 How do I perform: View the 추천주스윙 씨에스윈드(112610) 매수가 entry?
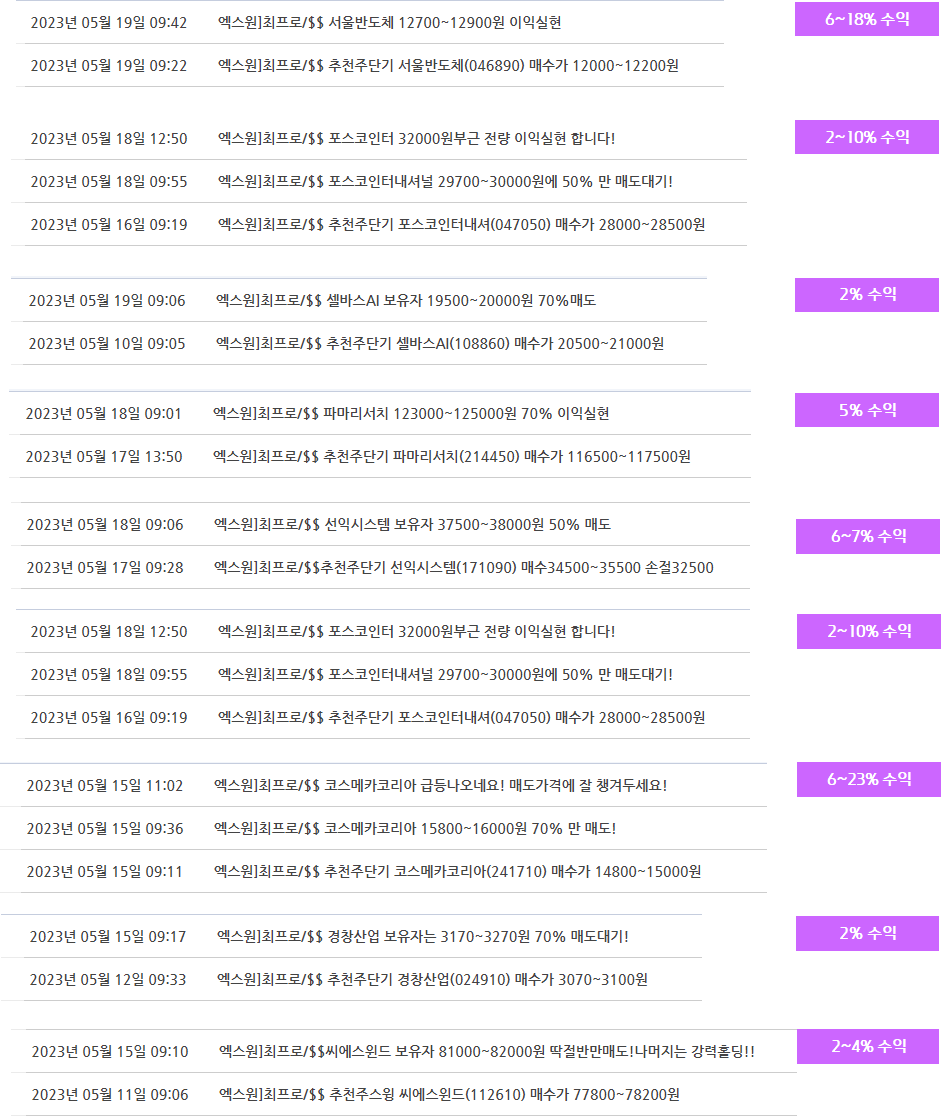point(448,1095)
